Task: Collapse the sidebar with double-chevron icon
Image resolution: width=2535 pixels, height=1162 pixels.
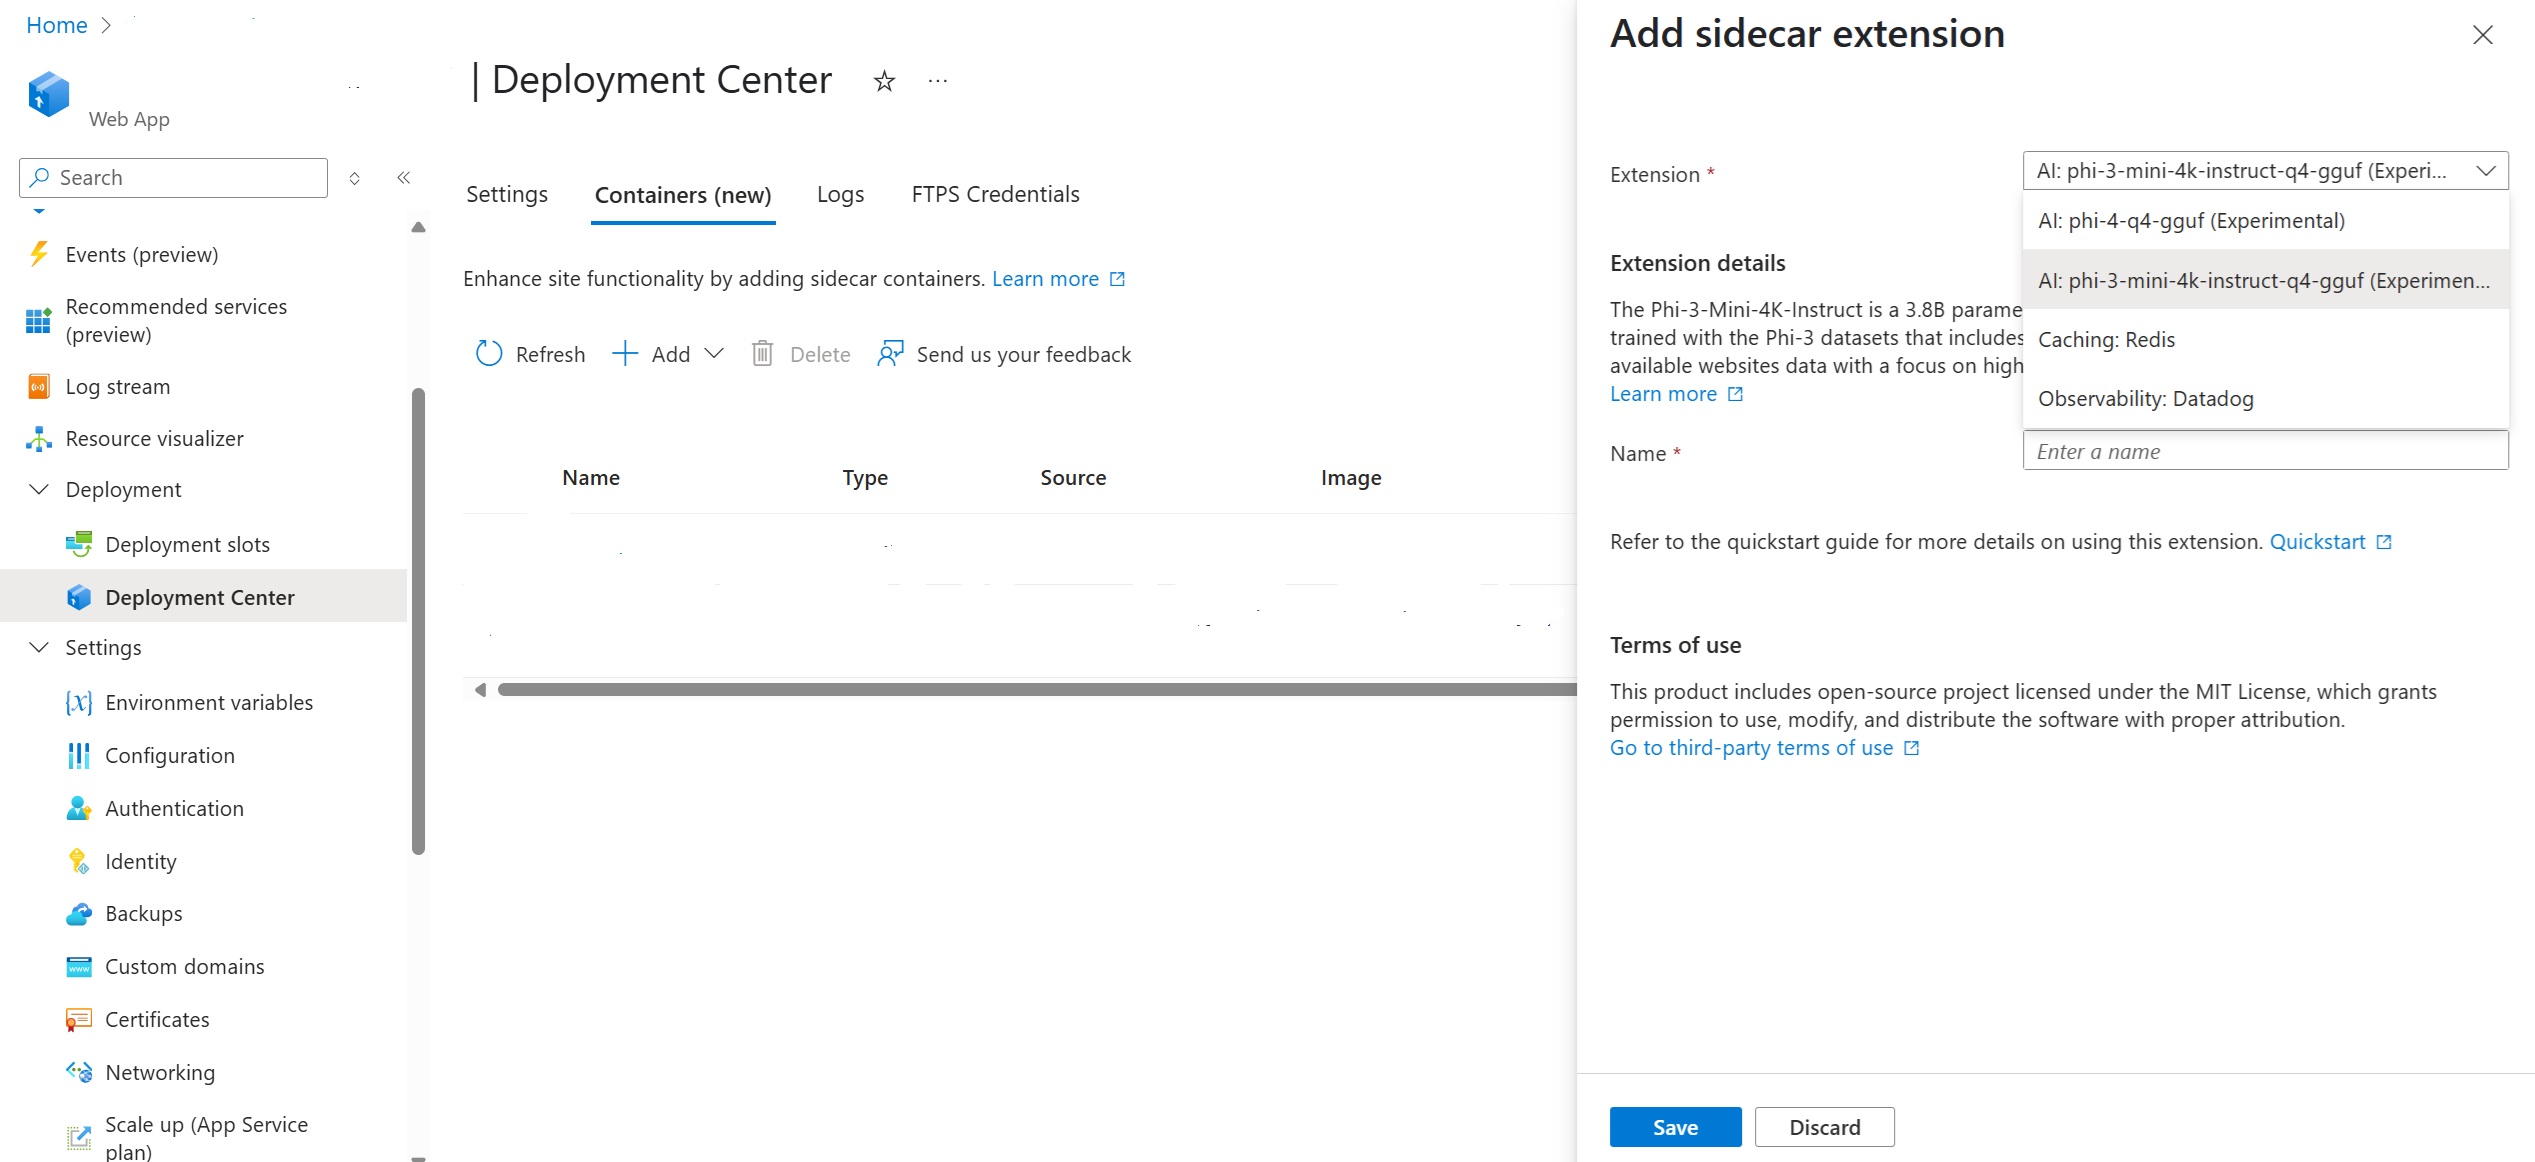Action: 404,178
